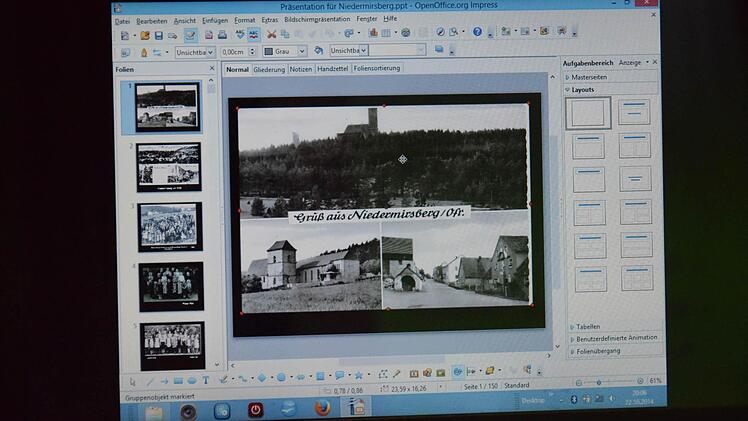Image resolution: width=748 pixels, height=421 pixels.
Task: Open Firefox from the taskbar
Action: (x=322, y=408)
